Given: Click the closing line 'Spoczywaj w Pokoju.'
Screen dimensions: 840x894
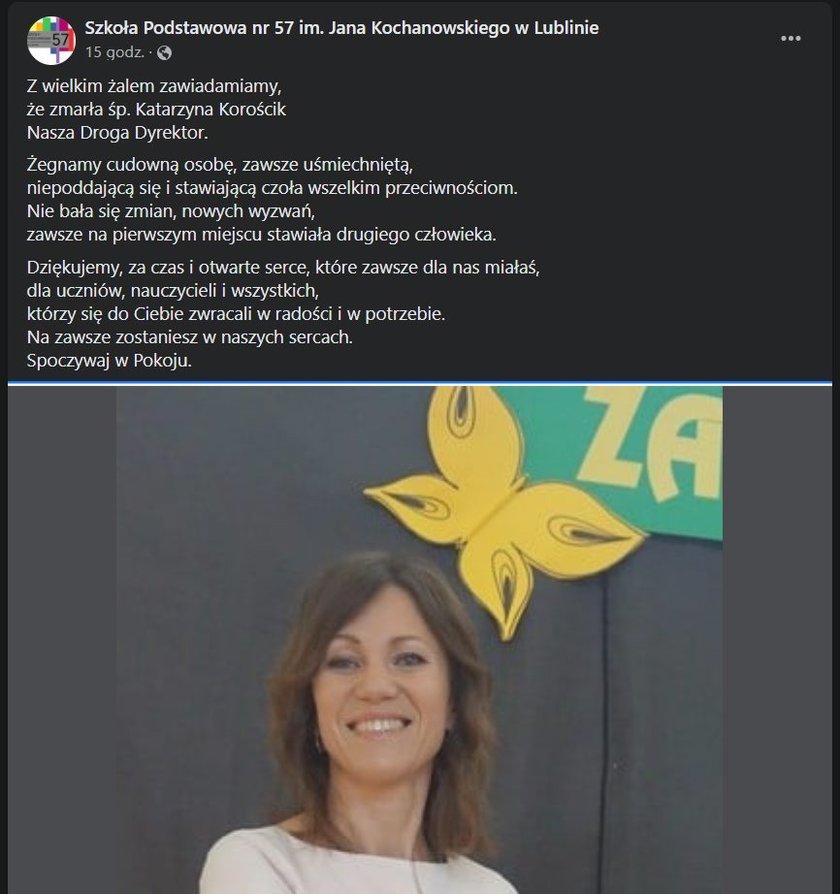Looking at the screenshot, I should tap(109, 361).
